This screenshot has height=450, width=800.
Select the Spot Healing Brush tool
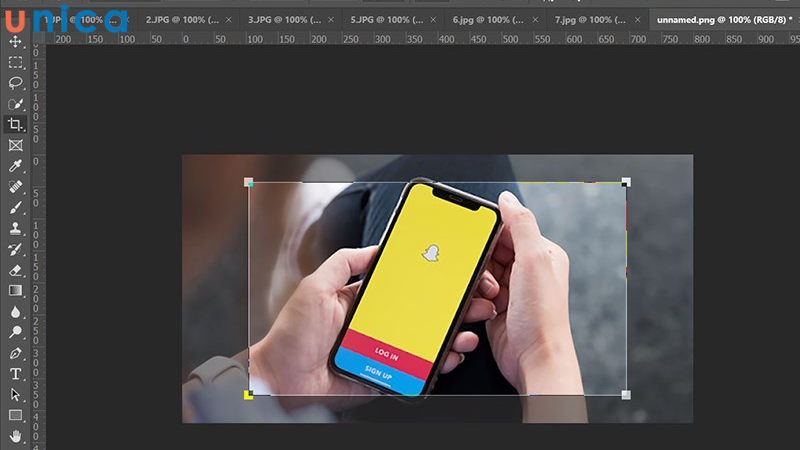pos(15,187)
